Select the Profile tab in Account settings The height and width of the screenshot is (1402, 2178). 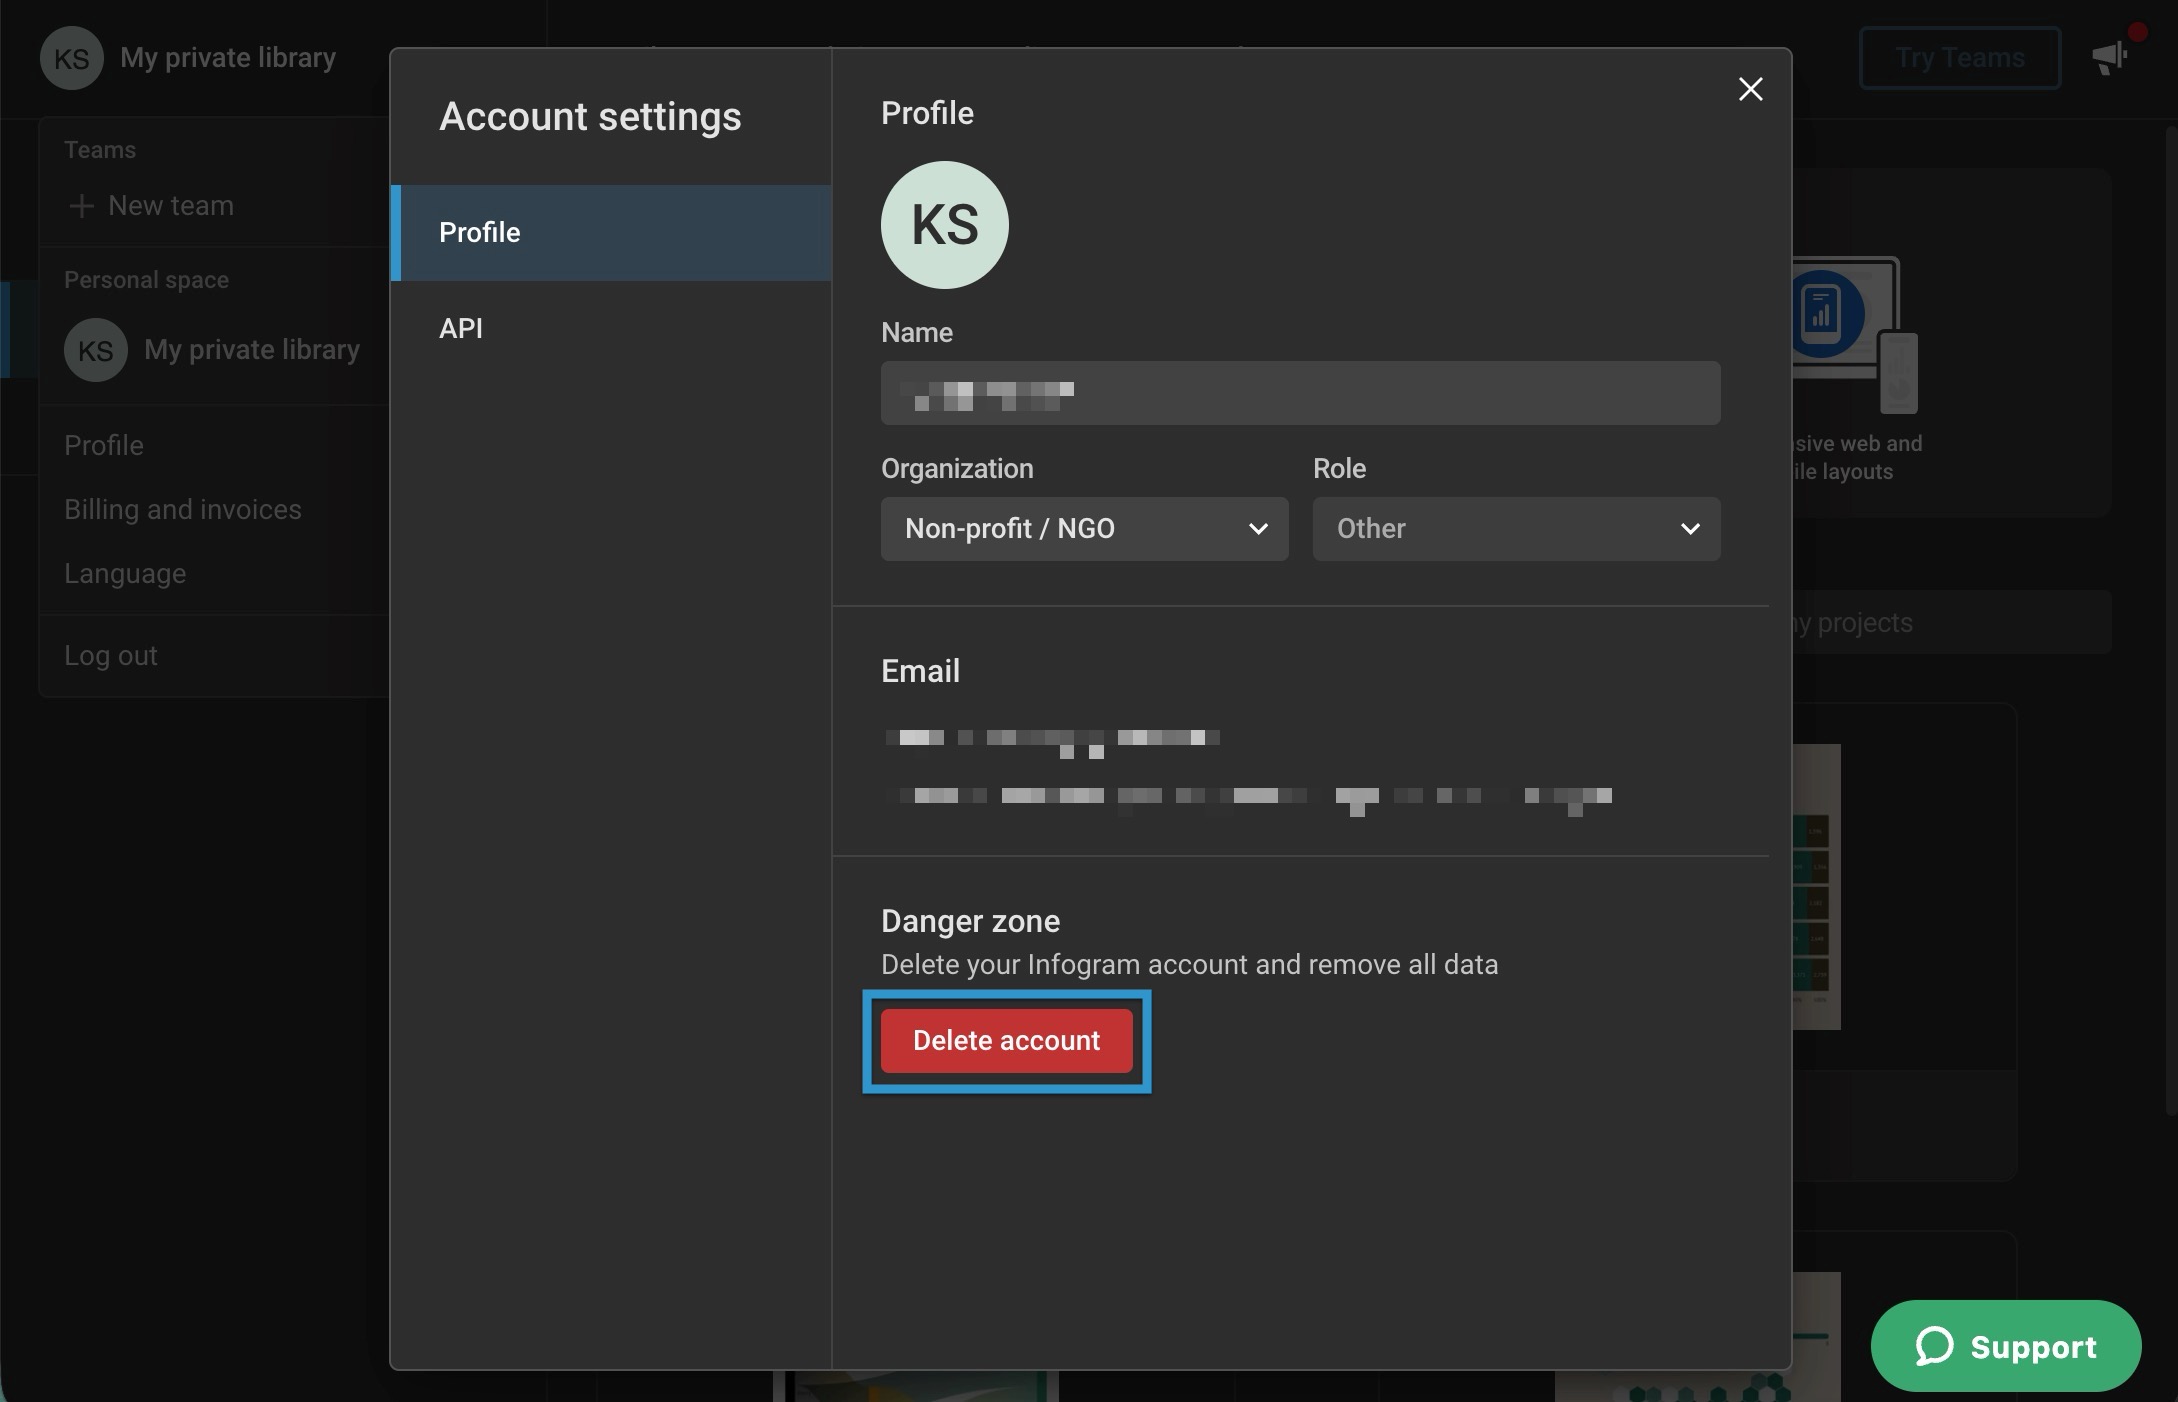(x=479, y=232)
